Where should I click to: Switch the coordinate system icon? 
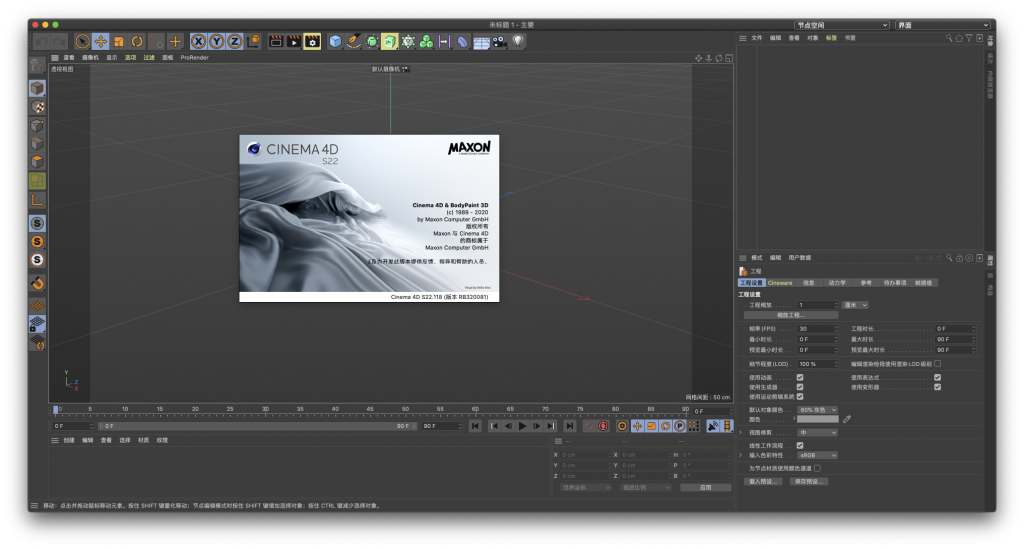coord(253,42)
